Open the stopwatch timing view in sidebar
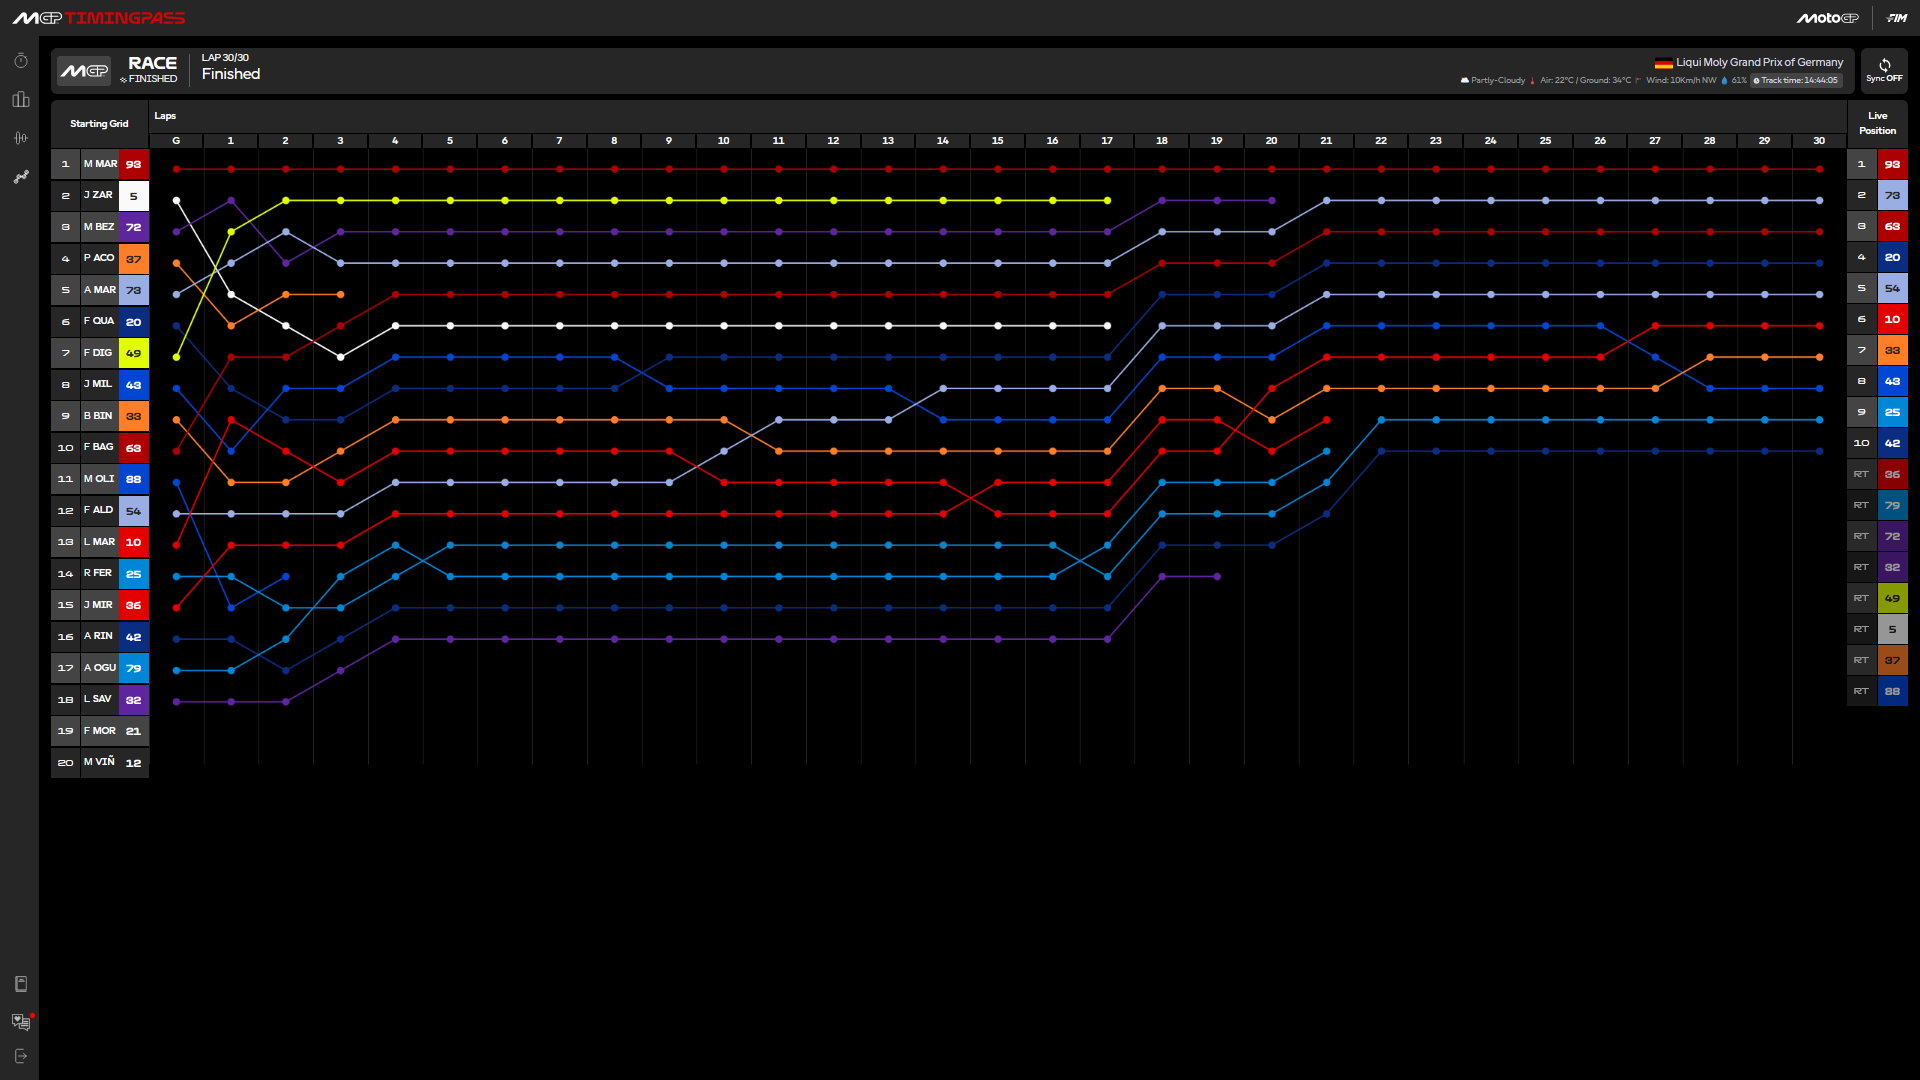Screen dimensions: 1920x1080 click(x=20, y=61)
